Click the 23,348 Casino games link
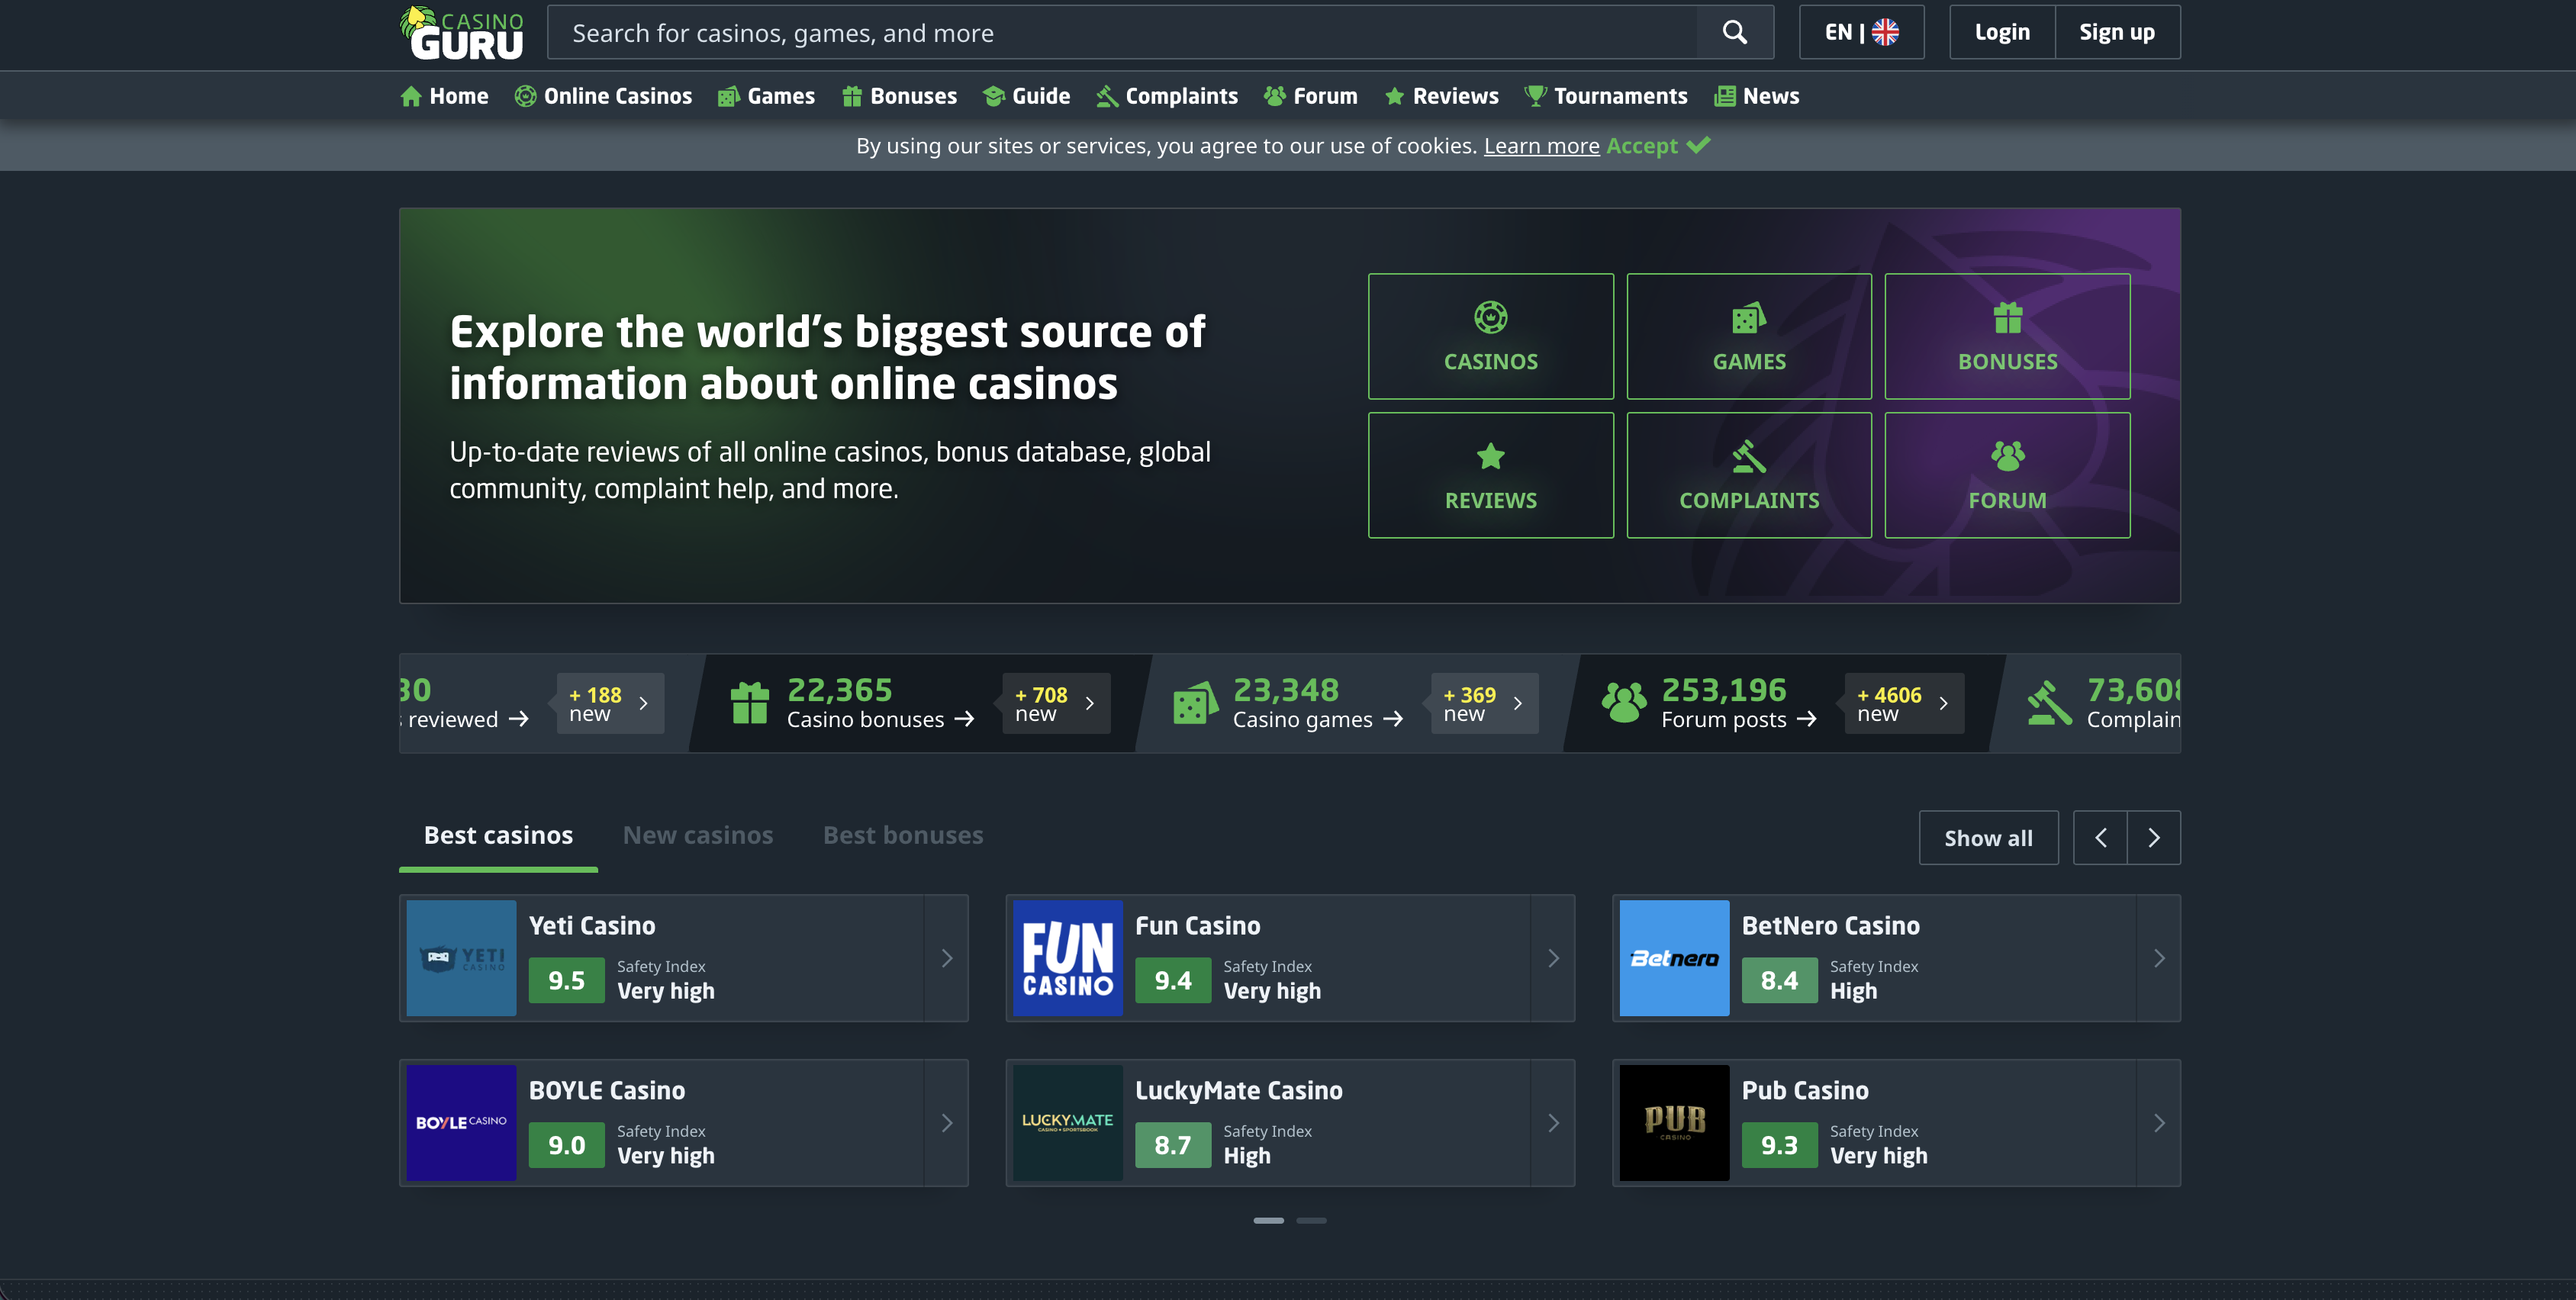This screenshot has height=1300, width=2576. (1318, 703)
